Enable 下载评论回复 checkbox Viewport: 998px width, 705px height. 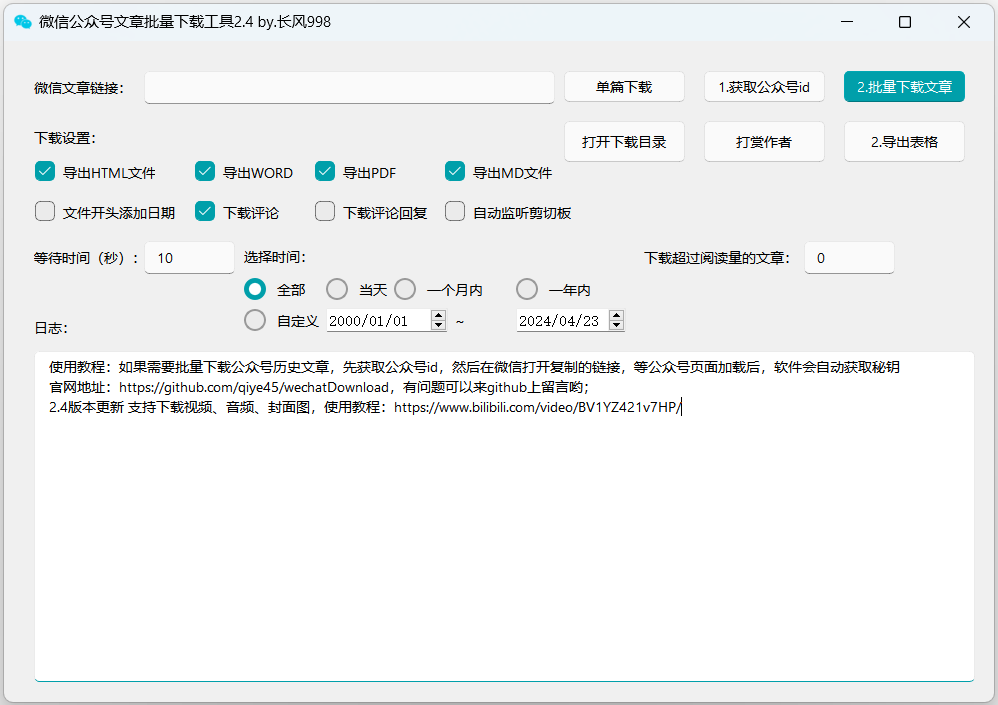click(x=325, y=211)
